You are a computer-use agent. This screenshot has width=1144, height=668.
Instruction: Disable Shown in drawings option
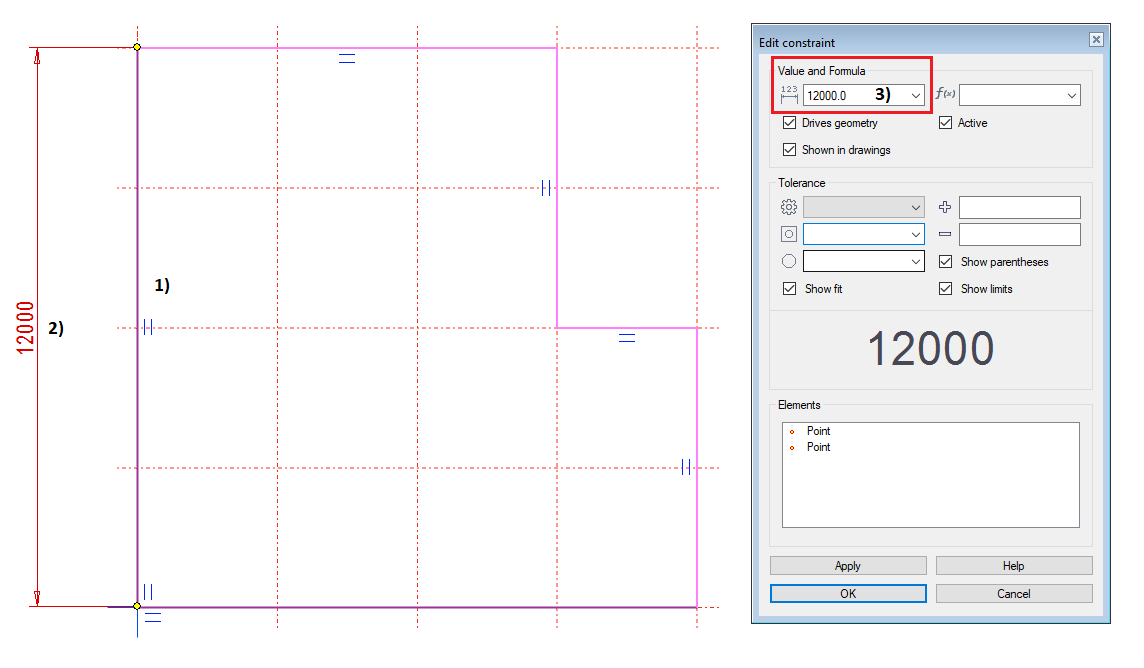(x=790, y=150)
